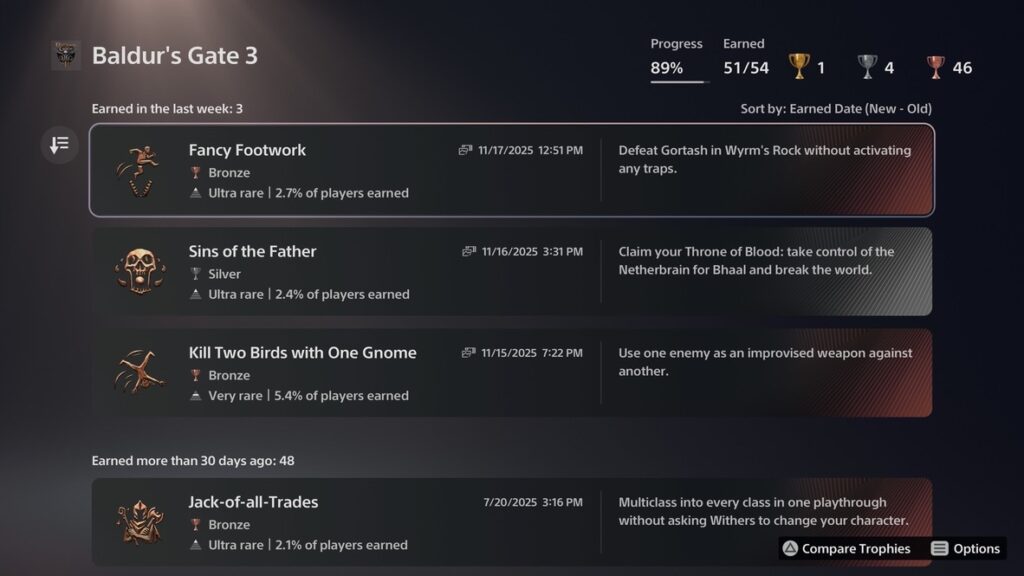Open the Options menu button
This screenshot has width=1024, height=576.
pyautogui.click(x=965, y=548)
